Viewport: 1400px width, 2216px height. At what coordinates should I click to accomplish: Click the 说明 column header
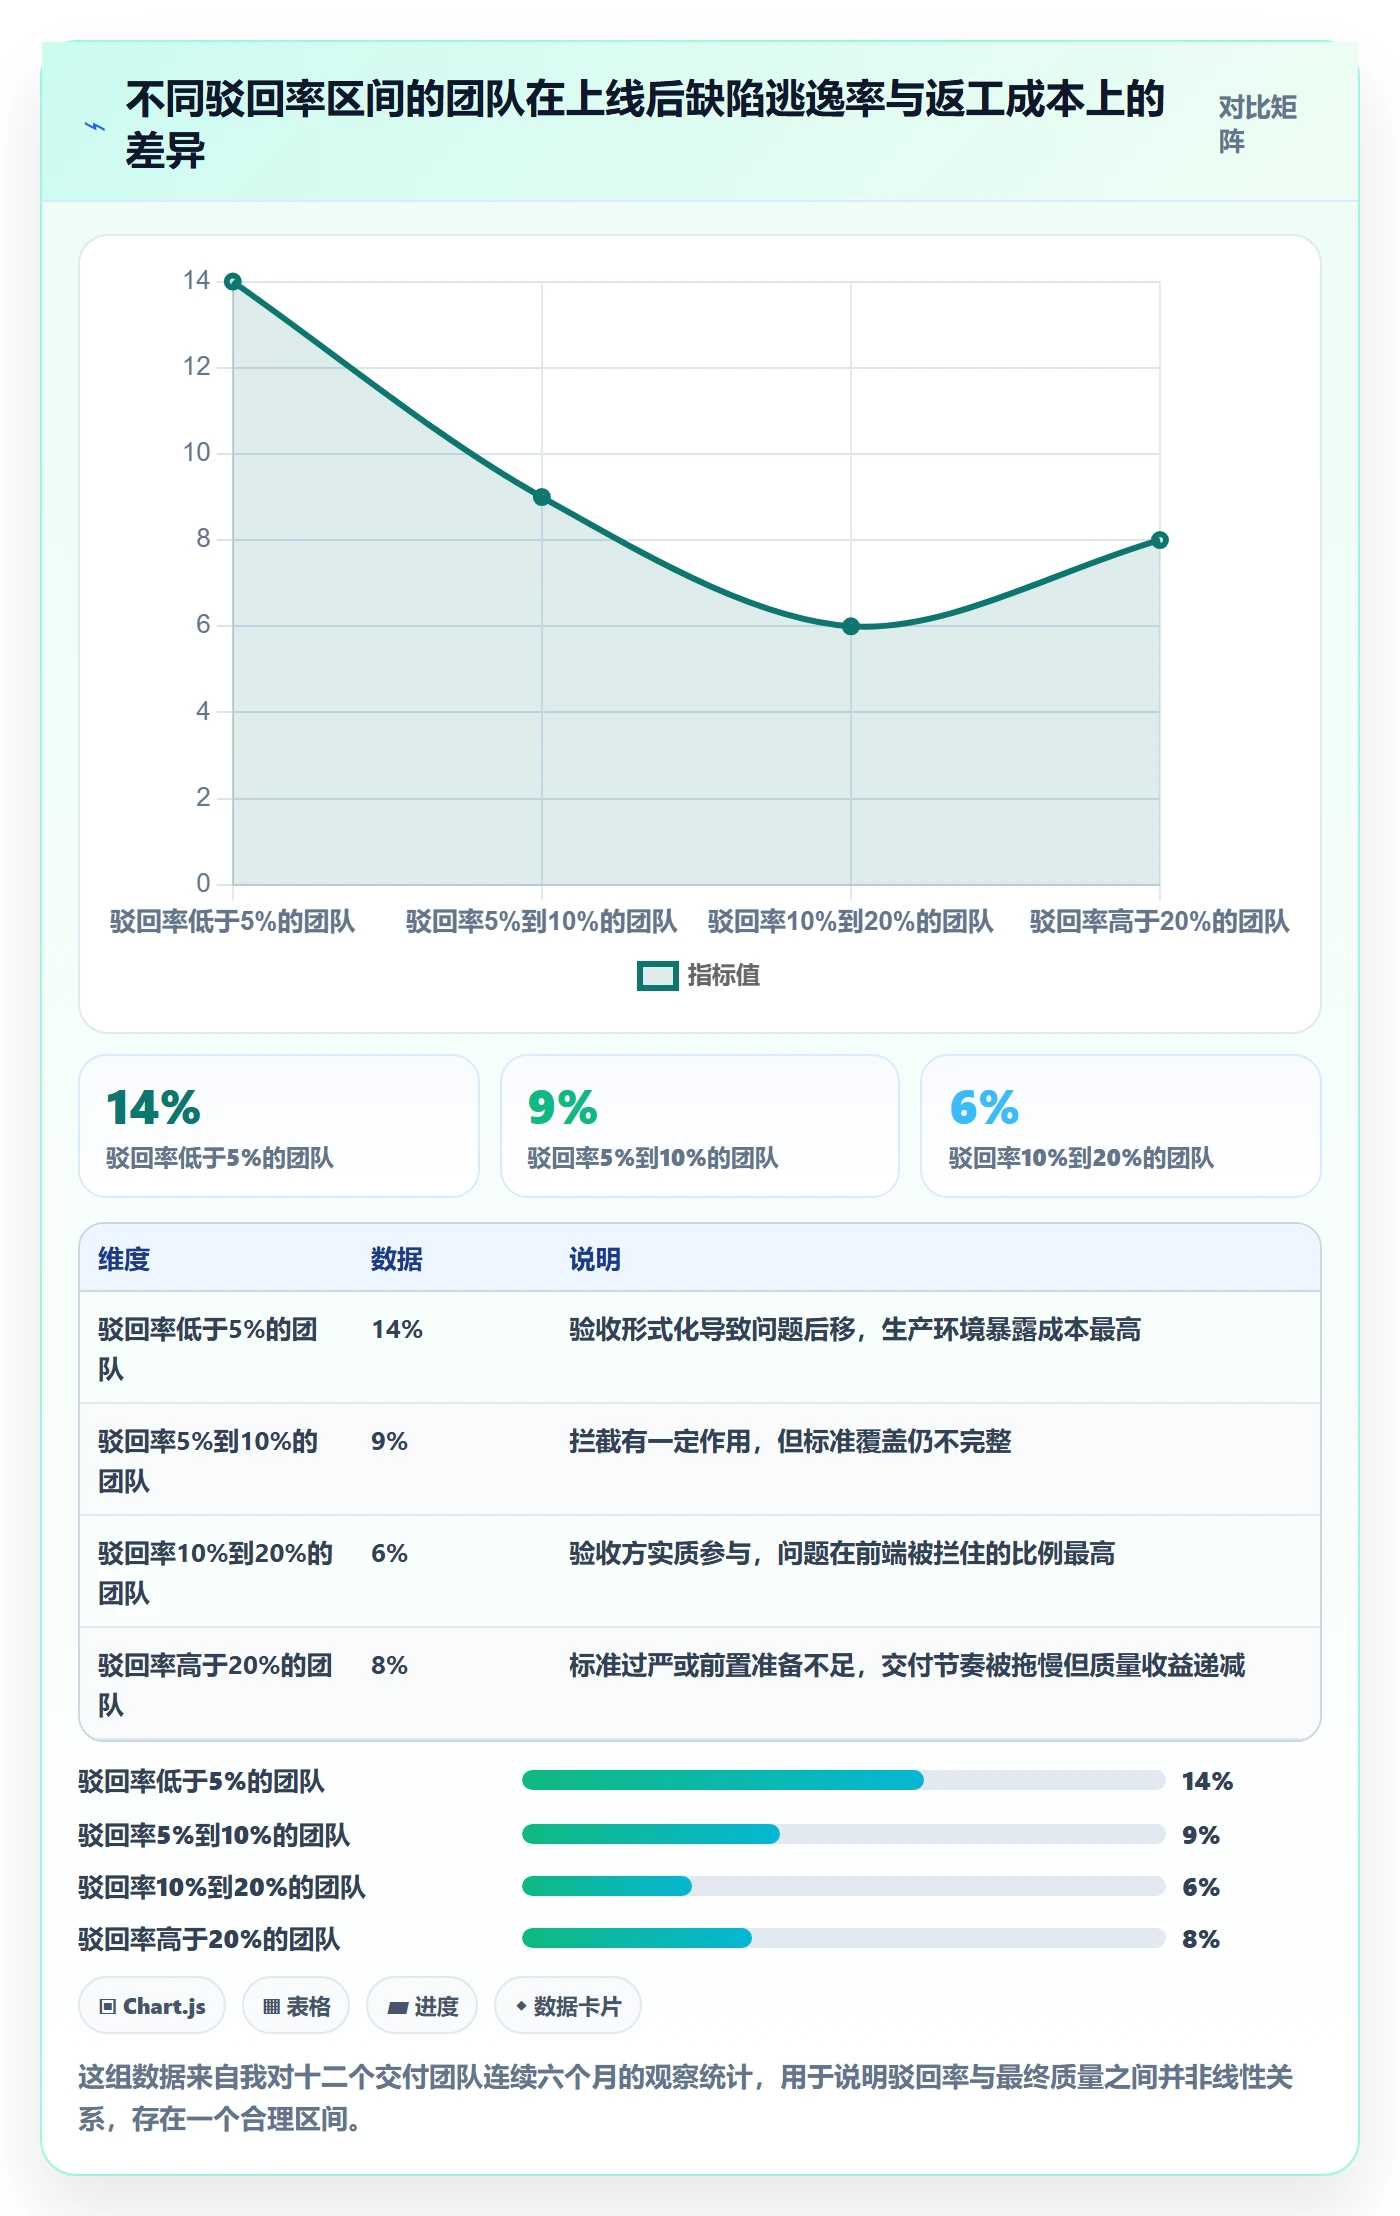595,1259
